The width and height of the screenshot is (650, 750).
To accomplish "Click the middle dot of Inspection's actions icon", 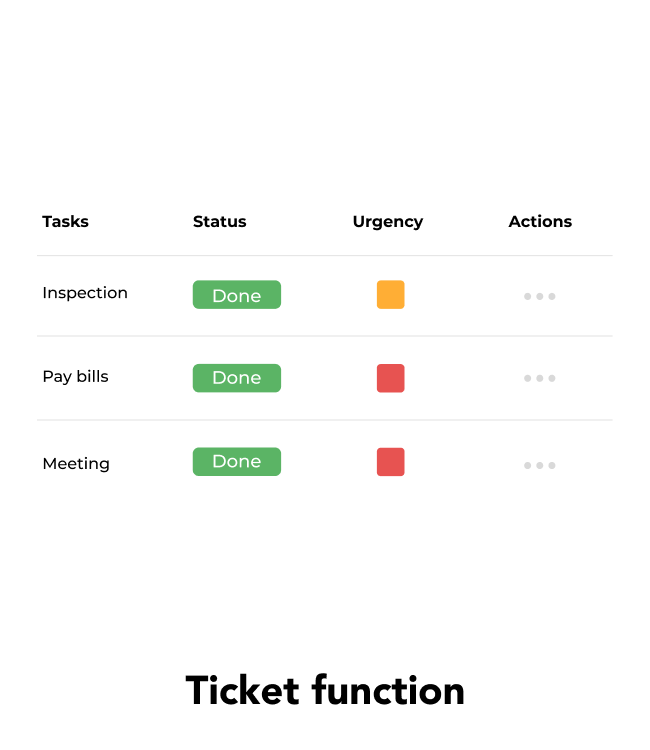I will click(540, 297).
